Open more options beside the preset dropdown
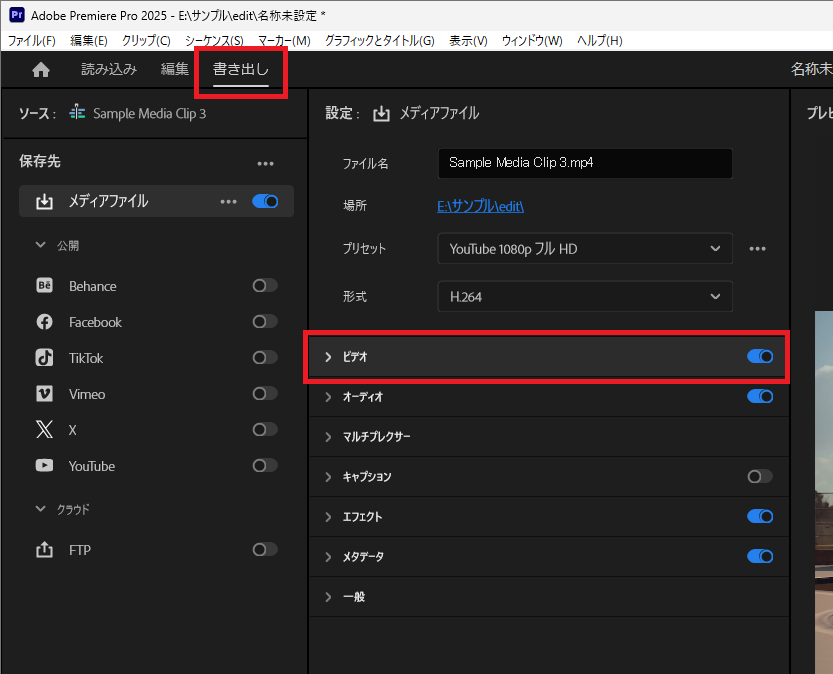 (x=758, y=249)
